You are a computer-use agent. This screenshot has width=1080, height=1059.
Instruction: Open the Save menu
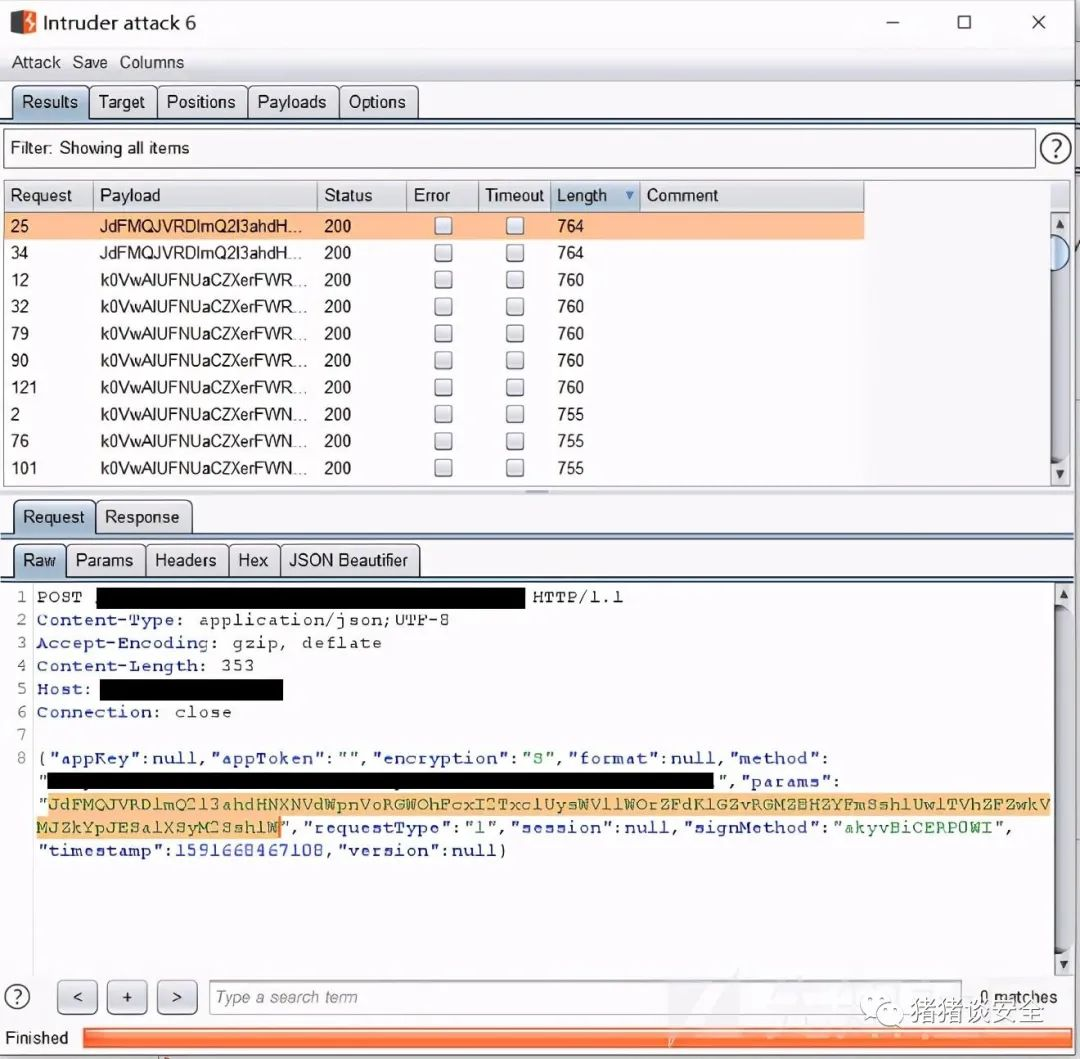pyautogui.click(x=90, y=63)
